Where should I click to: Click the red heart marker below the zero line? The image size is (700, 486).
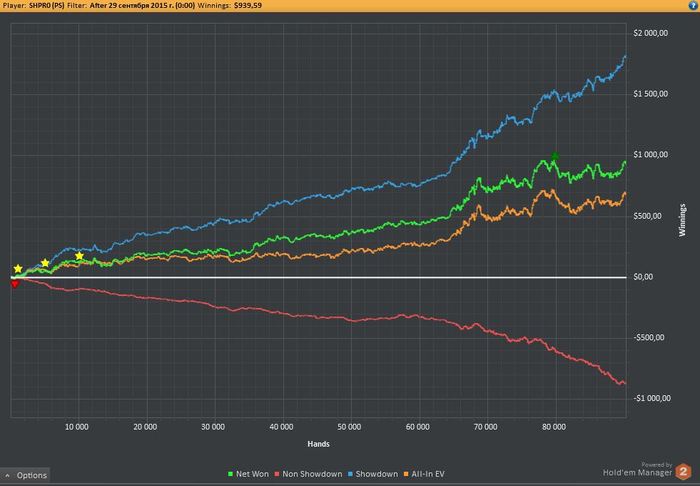15,284
